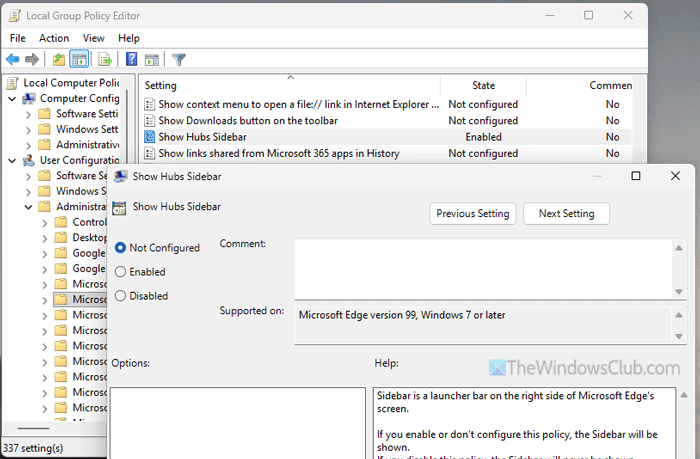
Task: Expand Administrative Templates under Computer Configuration
Action: coord(28,145)
